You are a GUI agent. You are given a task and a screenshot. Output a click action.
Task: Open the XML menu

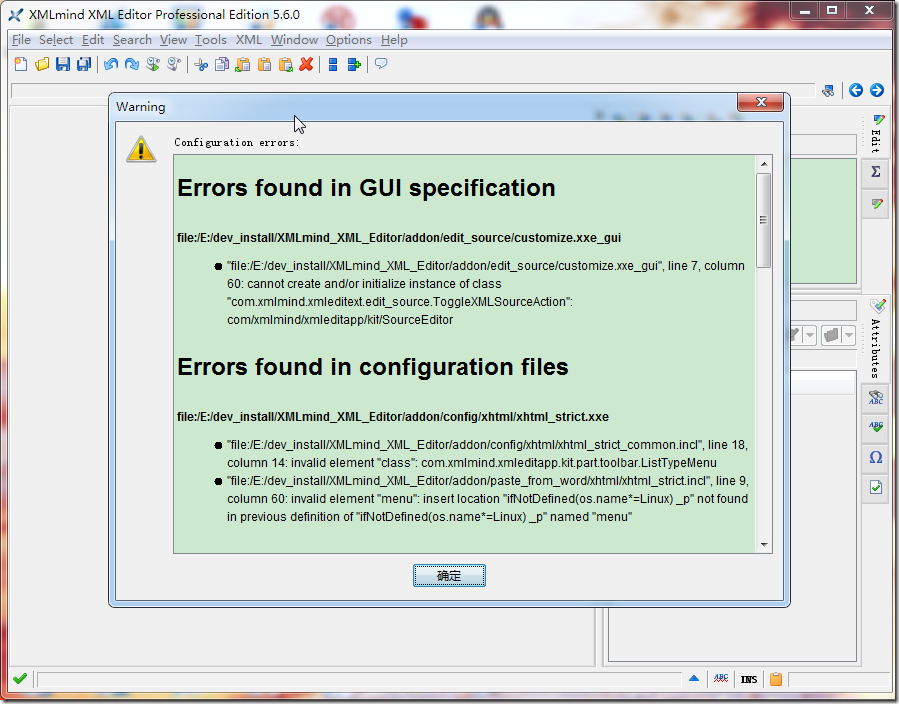(249, 40)
